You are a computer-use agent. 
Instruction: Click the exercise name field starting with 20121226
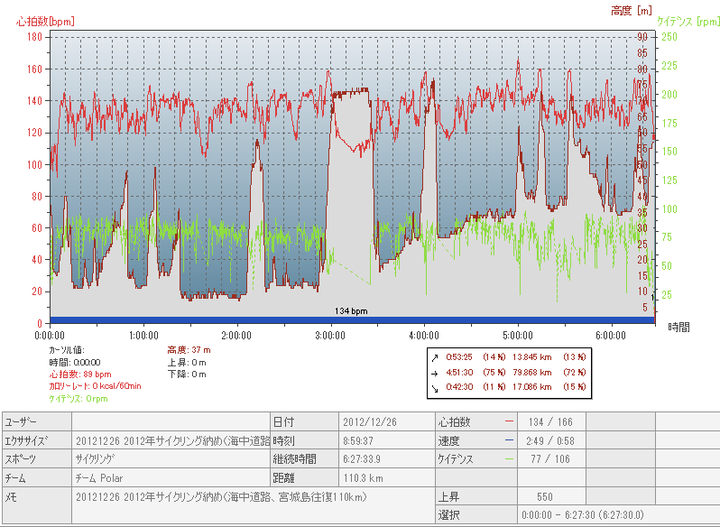coord(171,441)
